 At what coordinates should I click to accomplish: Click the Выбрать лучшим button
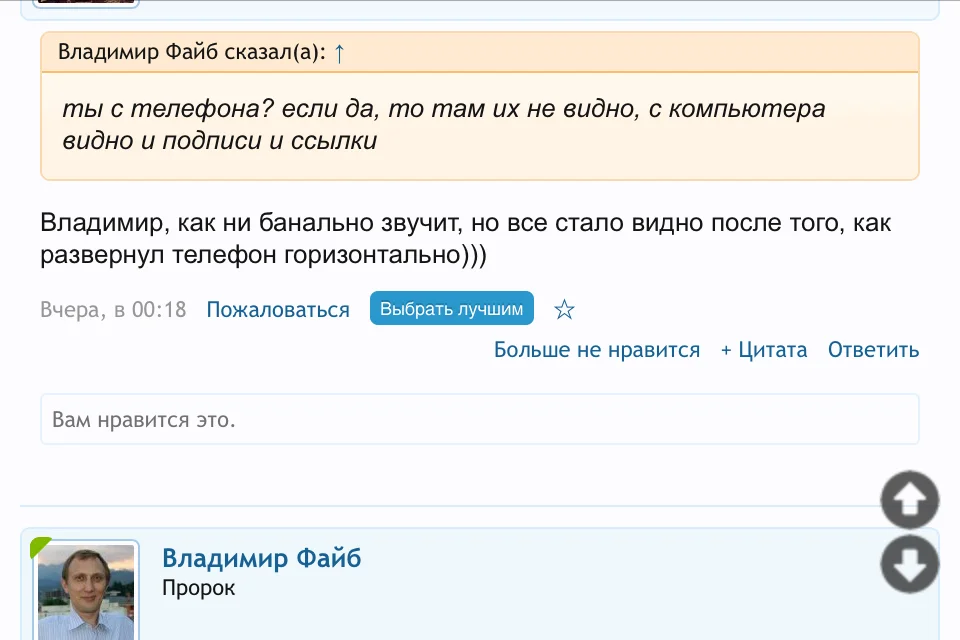tap(452, 308)
